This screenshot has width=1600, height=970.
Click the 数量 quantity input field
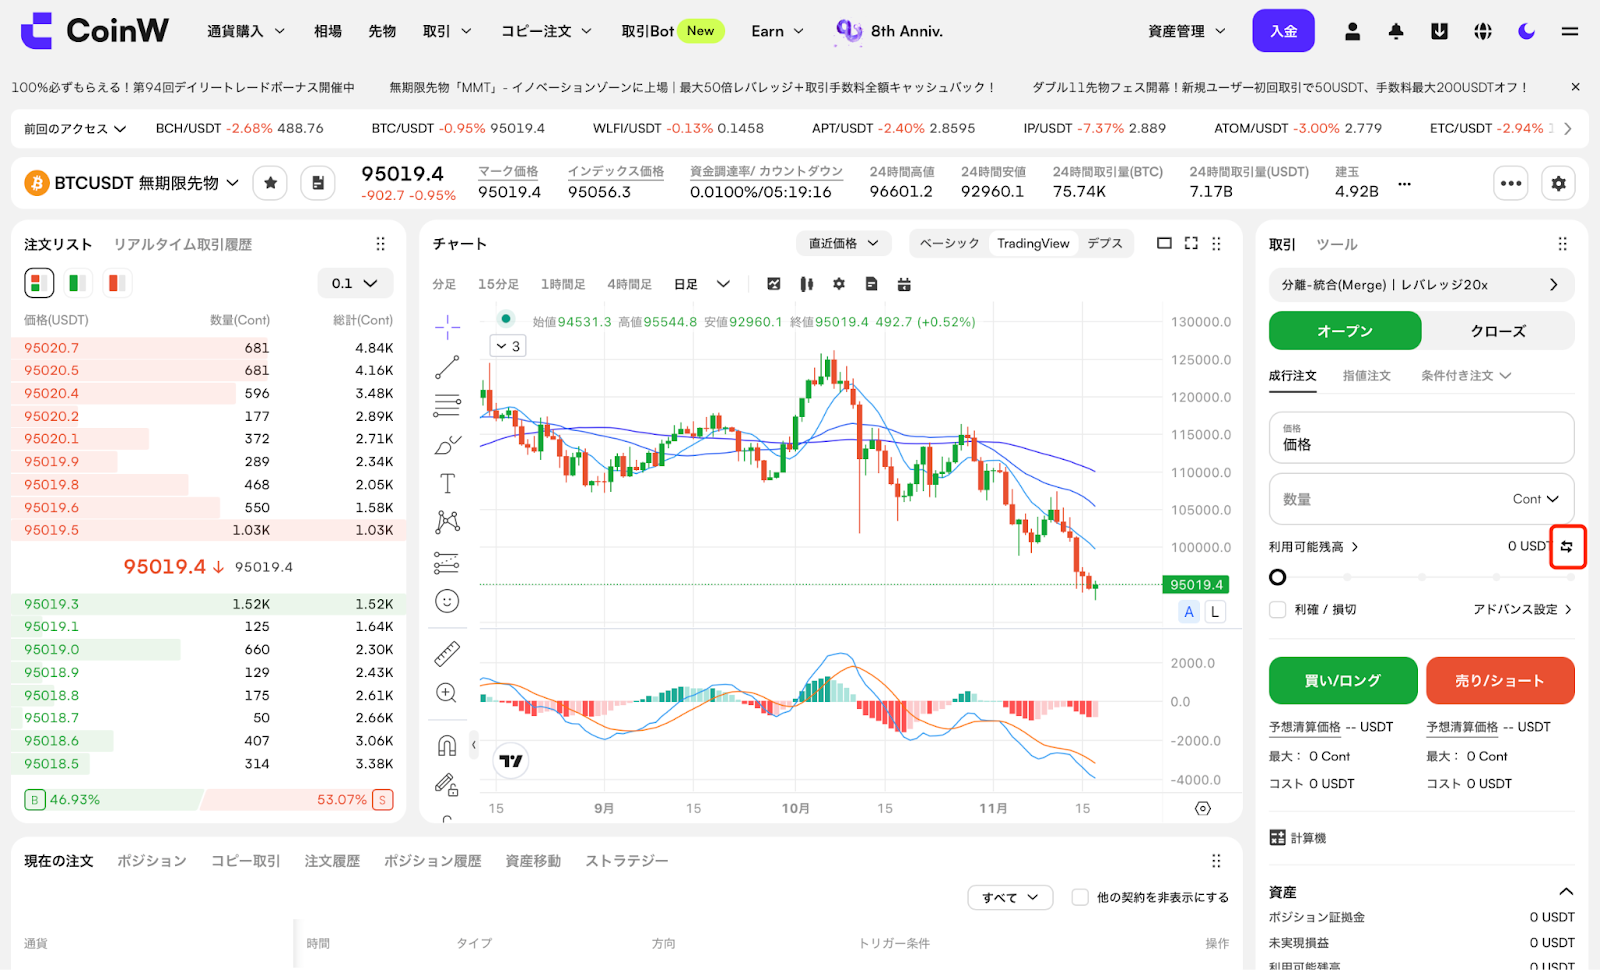click(1421, 499)
